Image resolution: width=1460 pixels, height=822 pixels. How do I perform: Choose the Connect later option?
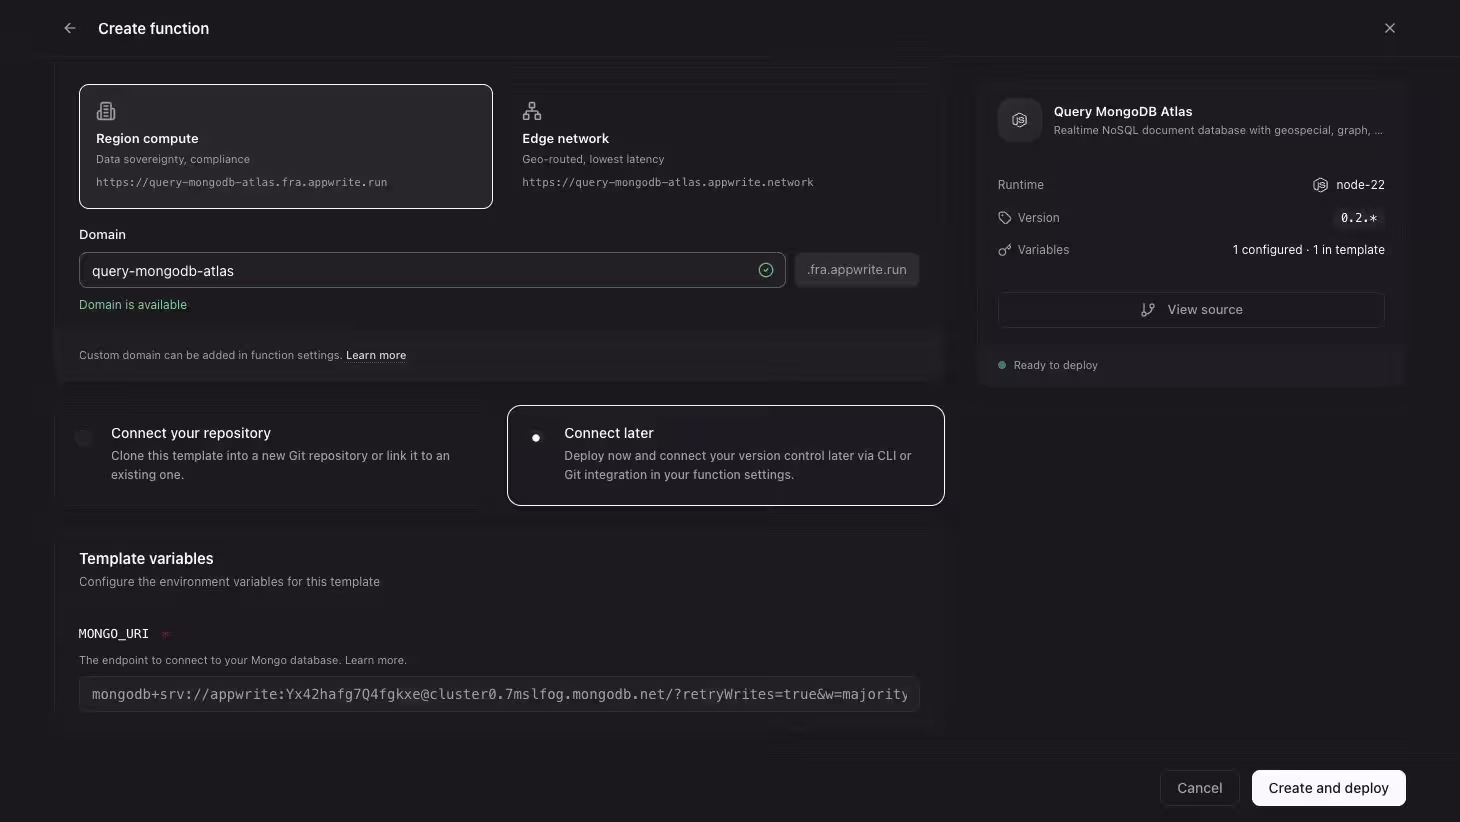[x=726, y=455]
